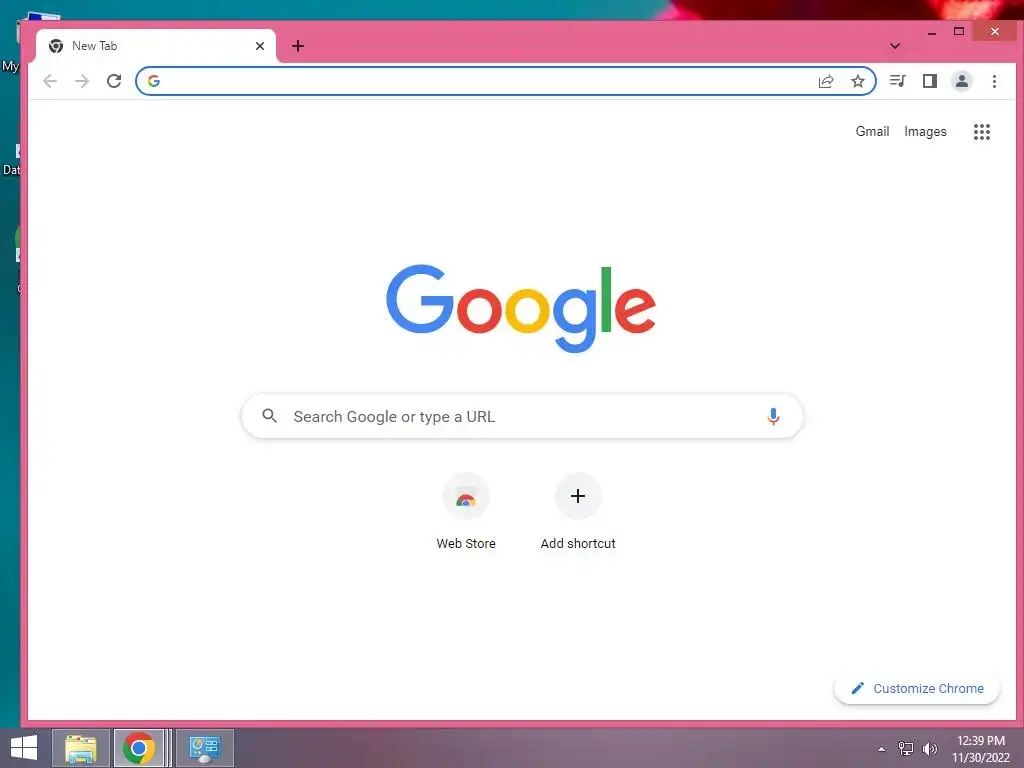
Task: Open the Gmail link
Action: (x=872, y=131)
